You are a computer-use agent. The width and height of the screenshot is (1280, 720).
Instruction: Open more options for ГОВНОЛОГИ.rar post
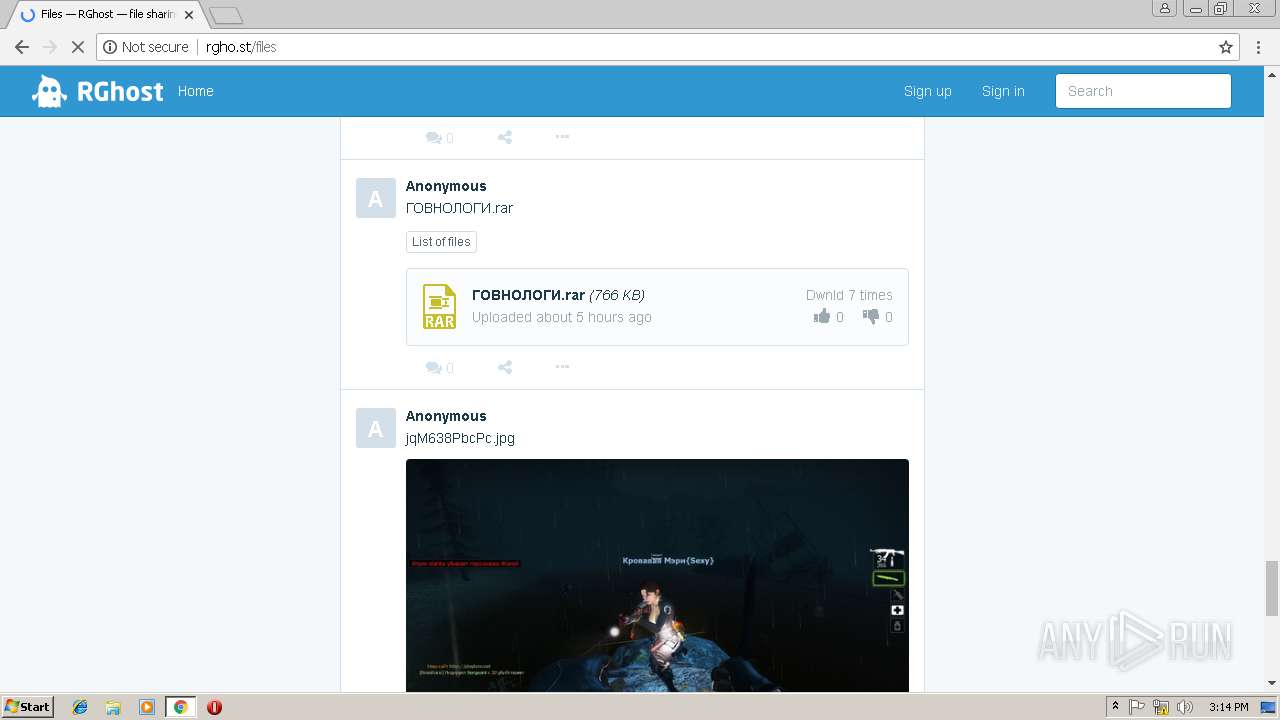(x=562, y=366)
